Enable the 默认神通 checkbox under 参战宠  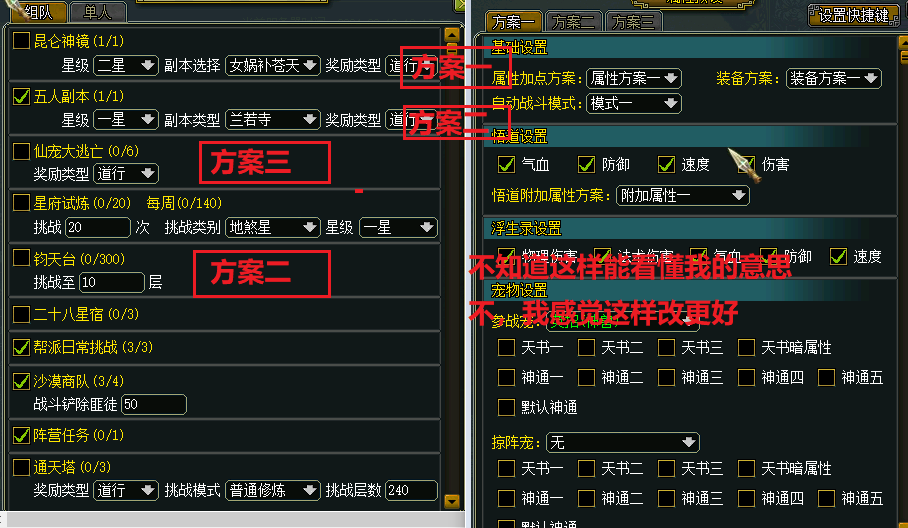507,407
